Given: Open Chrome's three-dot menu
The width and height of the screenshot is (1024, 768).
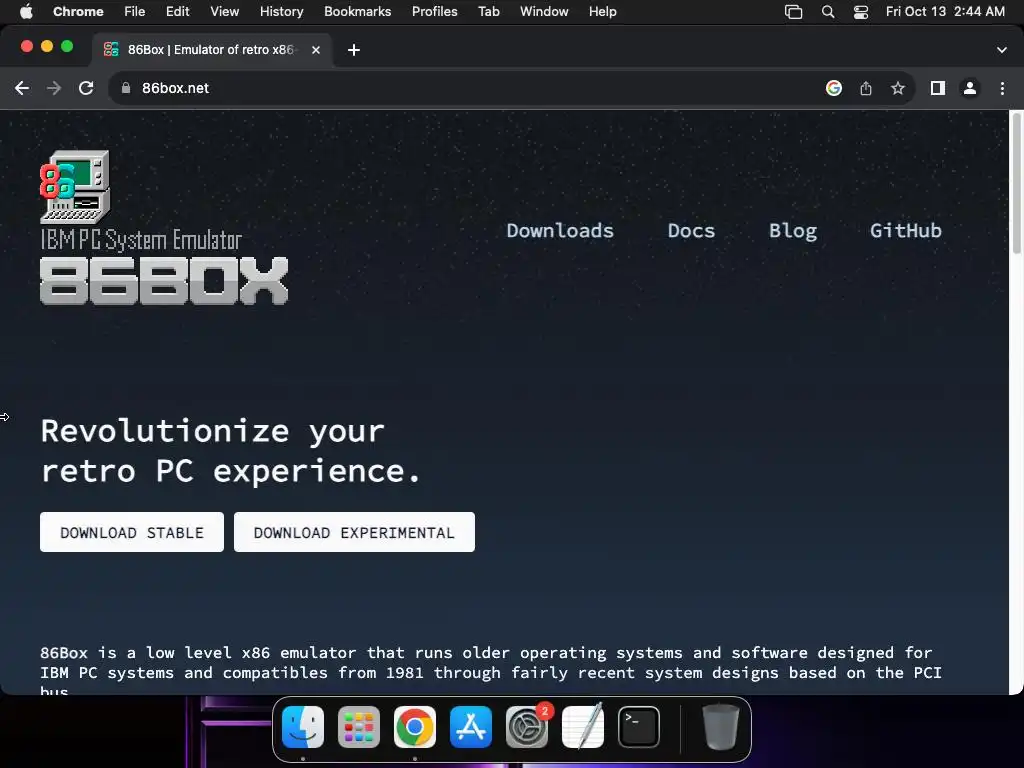Looking at the screenshot, I should pyautogui.click(x=1002, y=88).
